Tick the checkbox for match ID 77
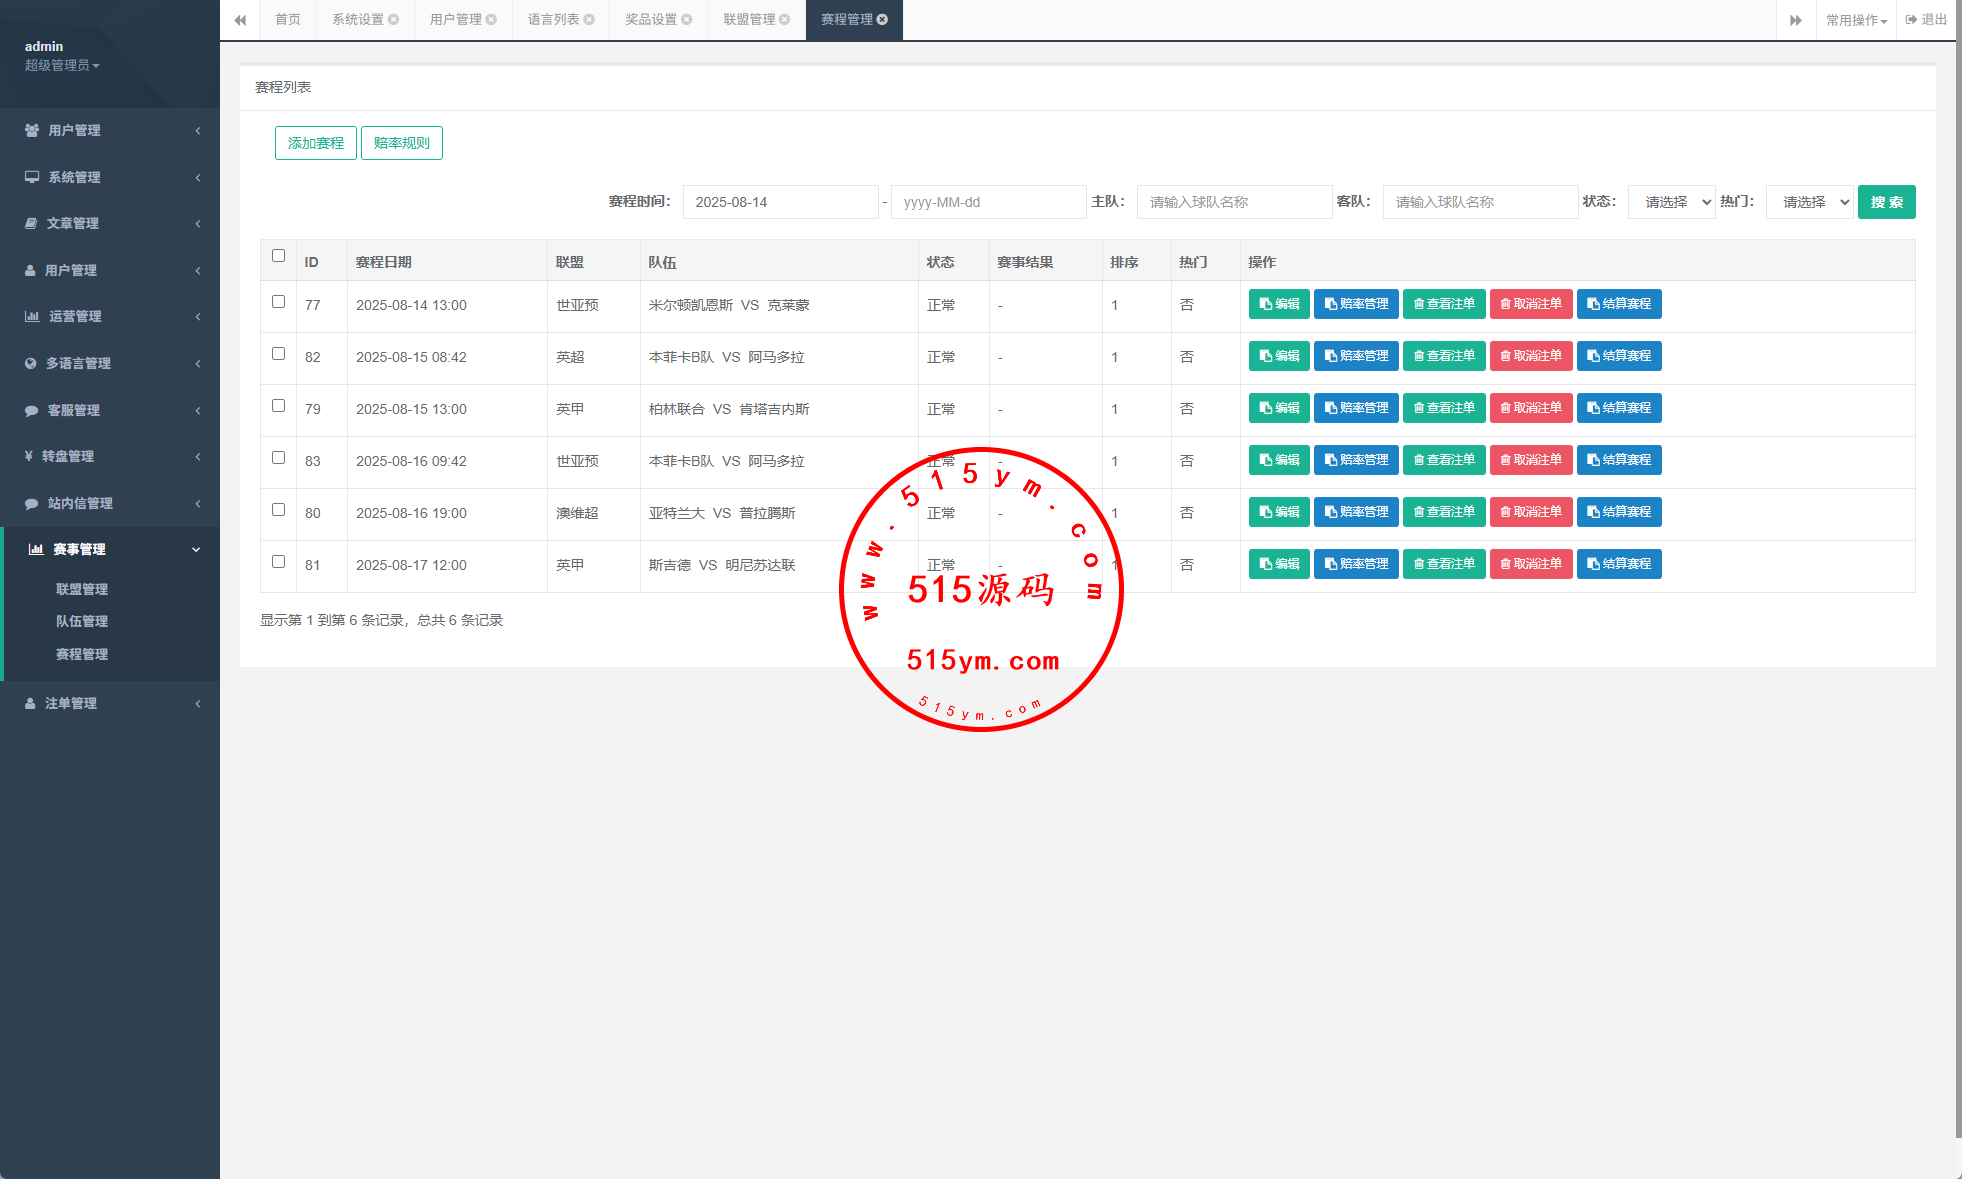Image resolution: width=1962 pixels, height=1179 pixels. [278, 302]
